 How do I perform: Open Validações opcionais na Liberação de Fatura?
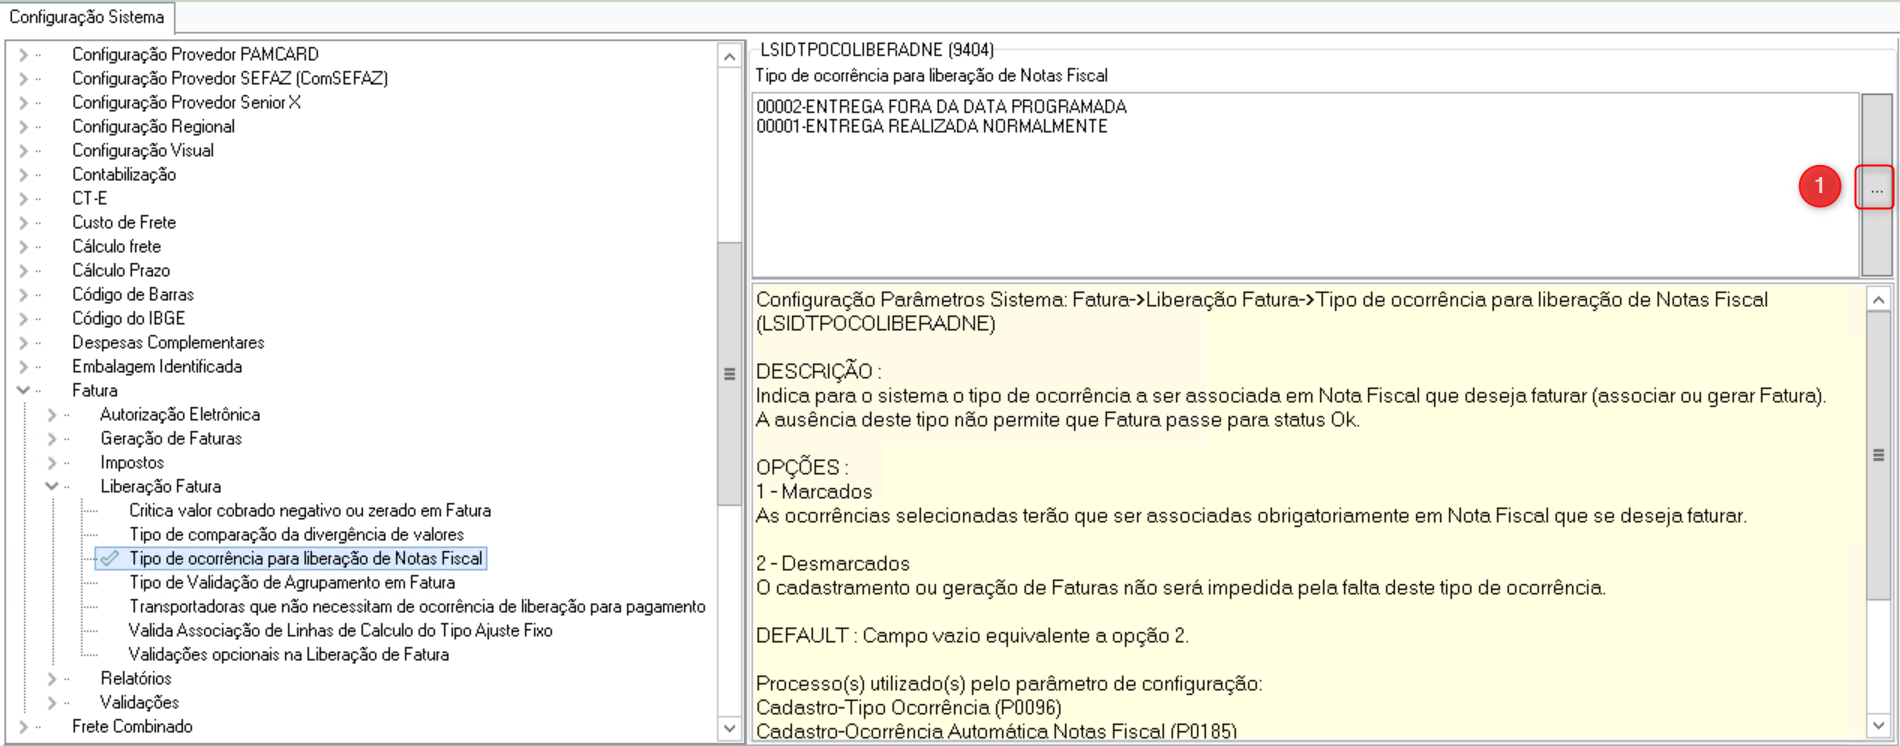tap(289, 654)
